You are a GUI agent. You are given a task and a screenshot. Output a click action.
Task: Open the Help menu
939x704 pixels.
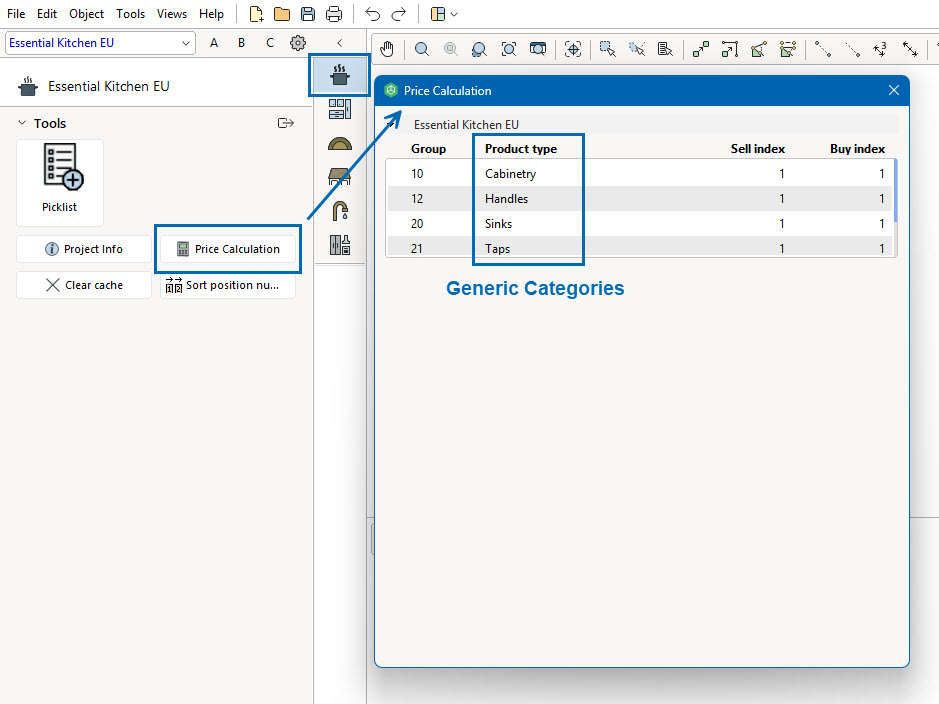pyautogui.click(x=211, y=14)
